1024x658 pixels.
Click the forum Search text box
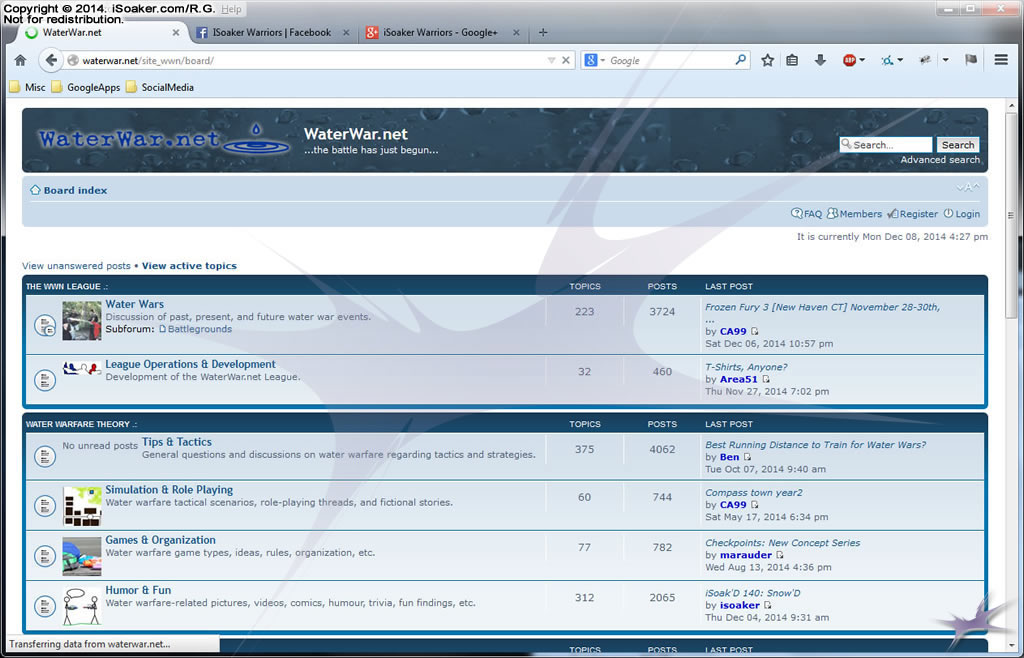886,144
